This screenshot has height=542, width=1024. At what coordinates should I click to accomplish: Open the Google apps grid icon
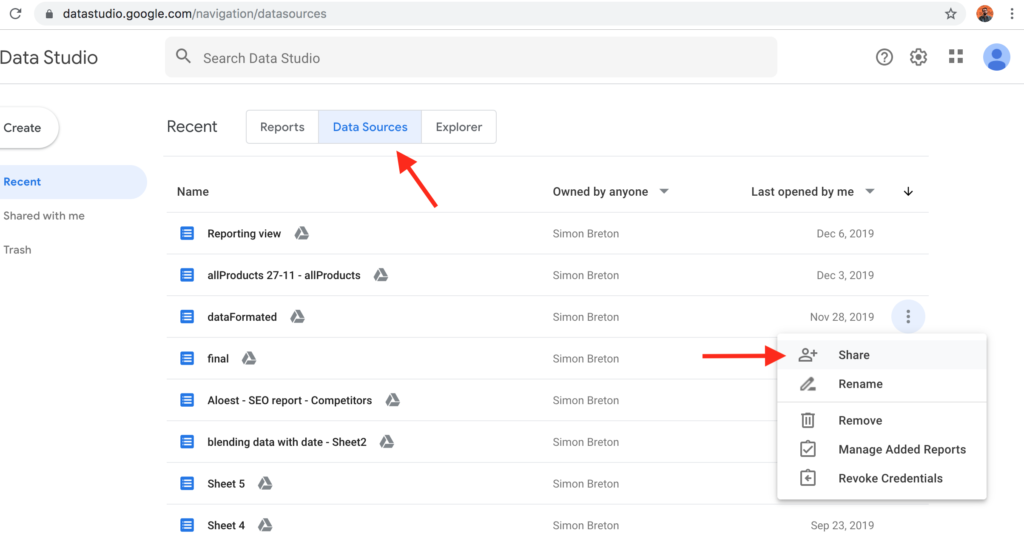[x=956, y=57]
